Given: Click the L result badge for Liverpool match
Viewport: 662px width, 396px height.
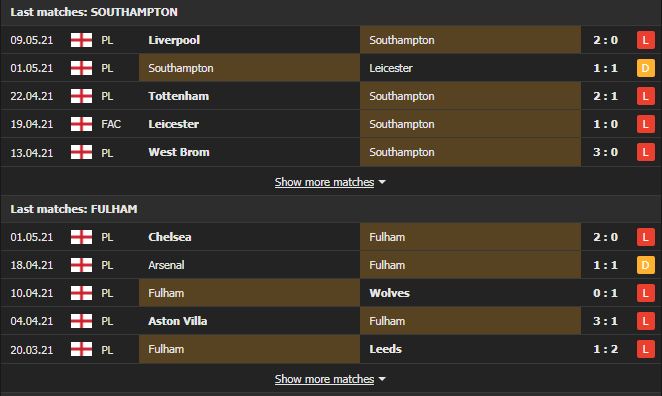Looking at the screenshot, I should pyautogui.click(x=645, y=40).
